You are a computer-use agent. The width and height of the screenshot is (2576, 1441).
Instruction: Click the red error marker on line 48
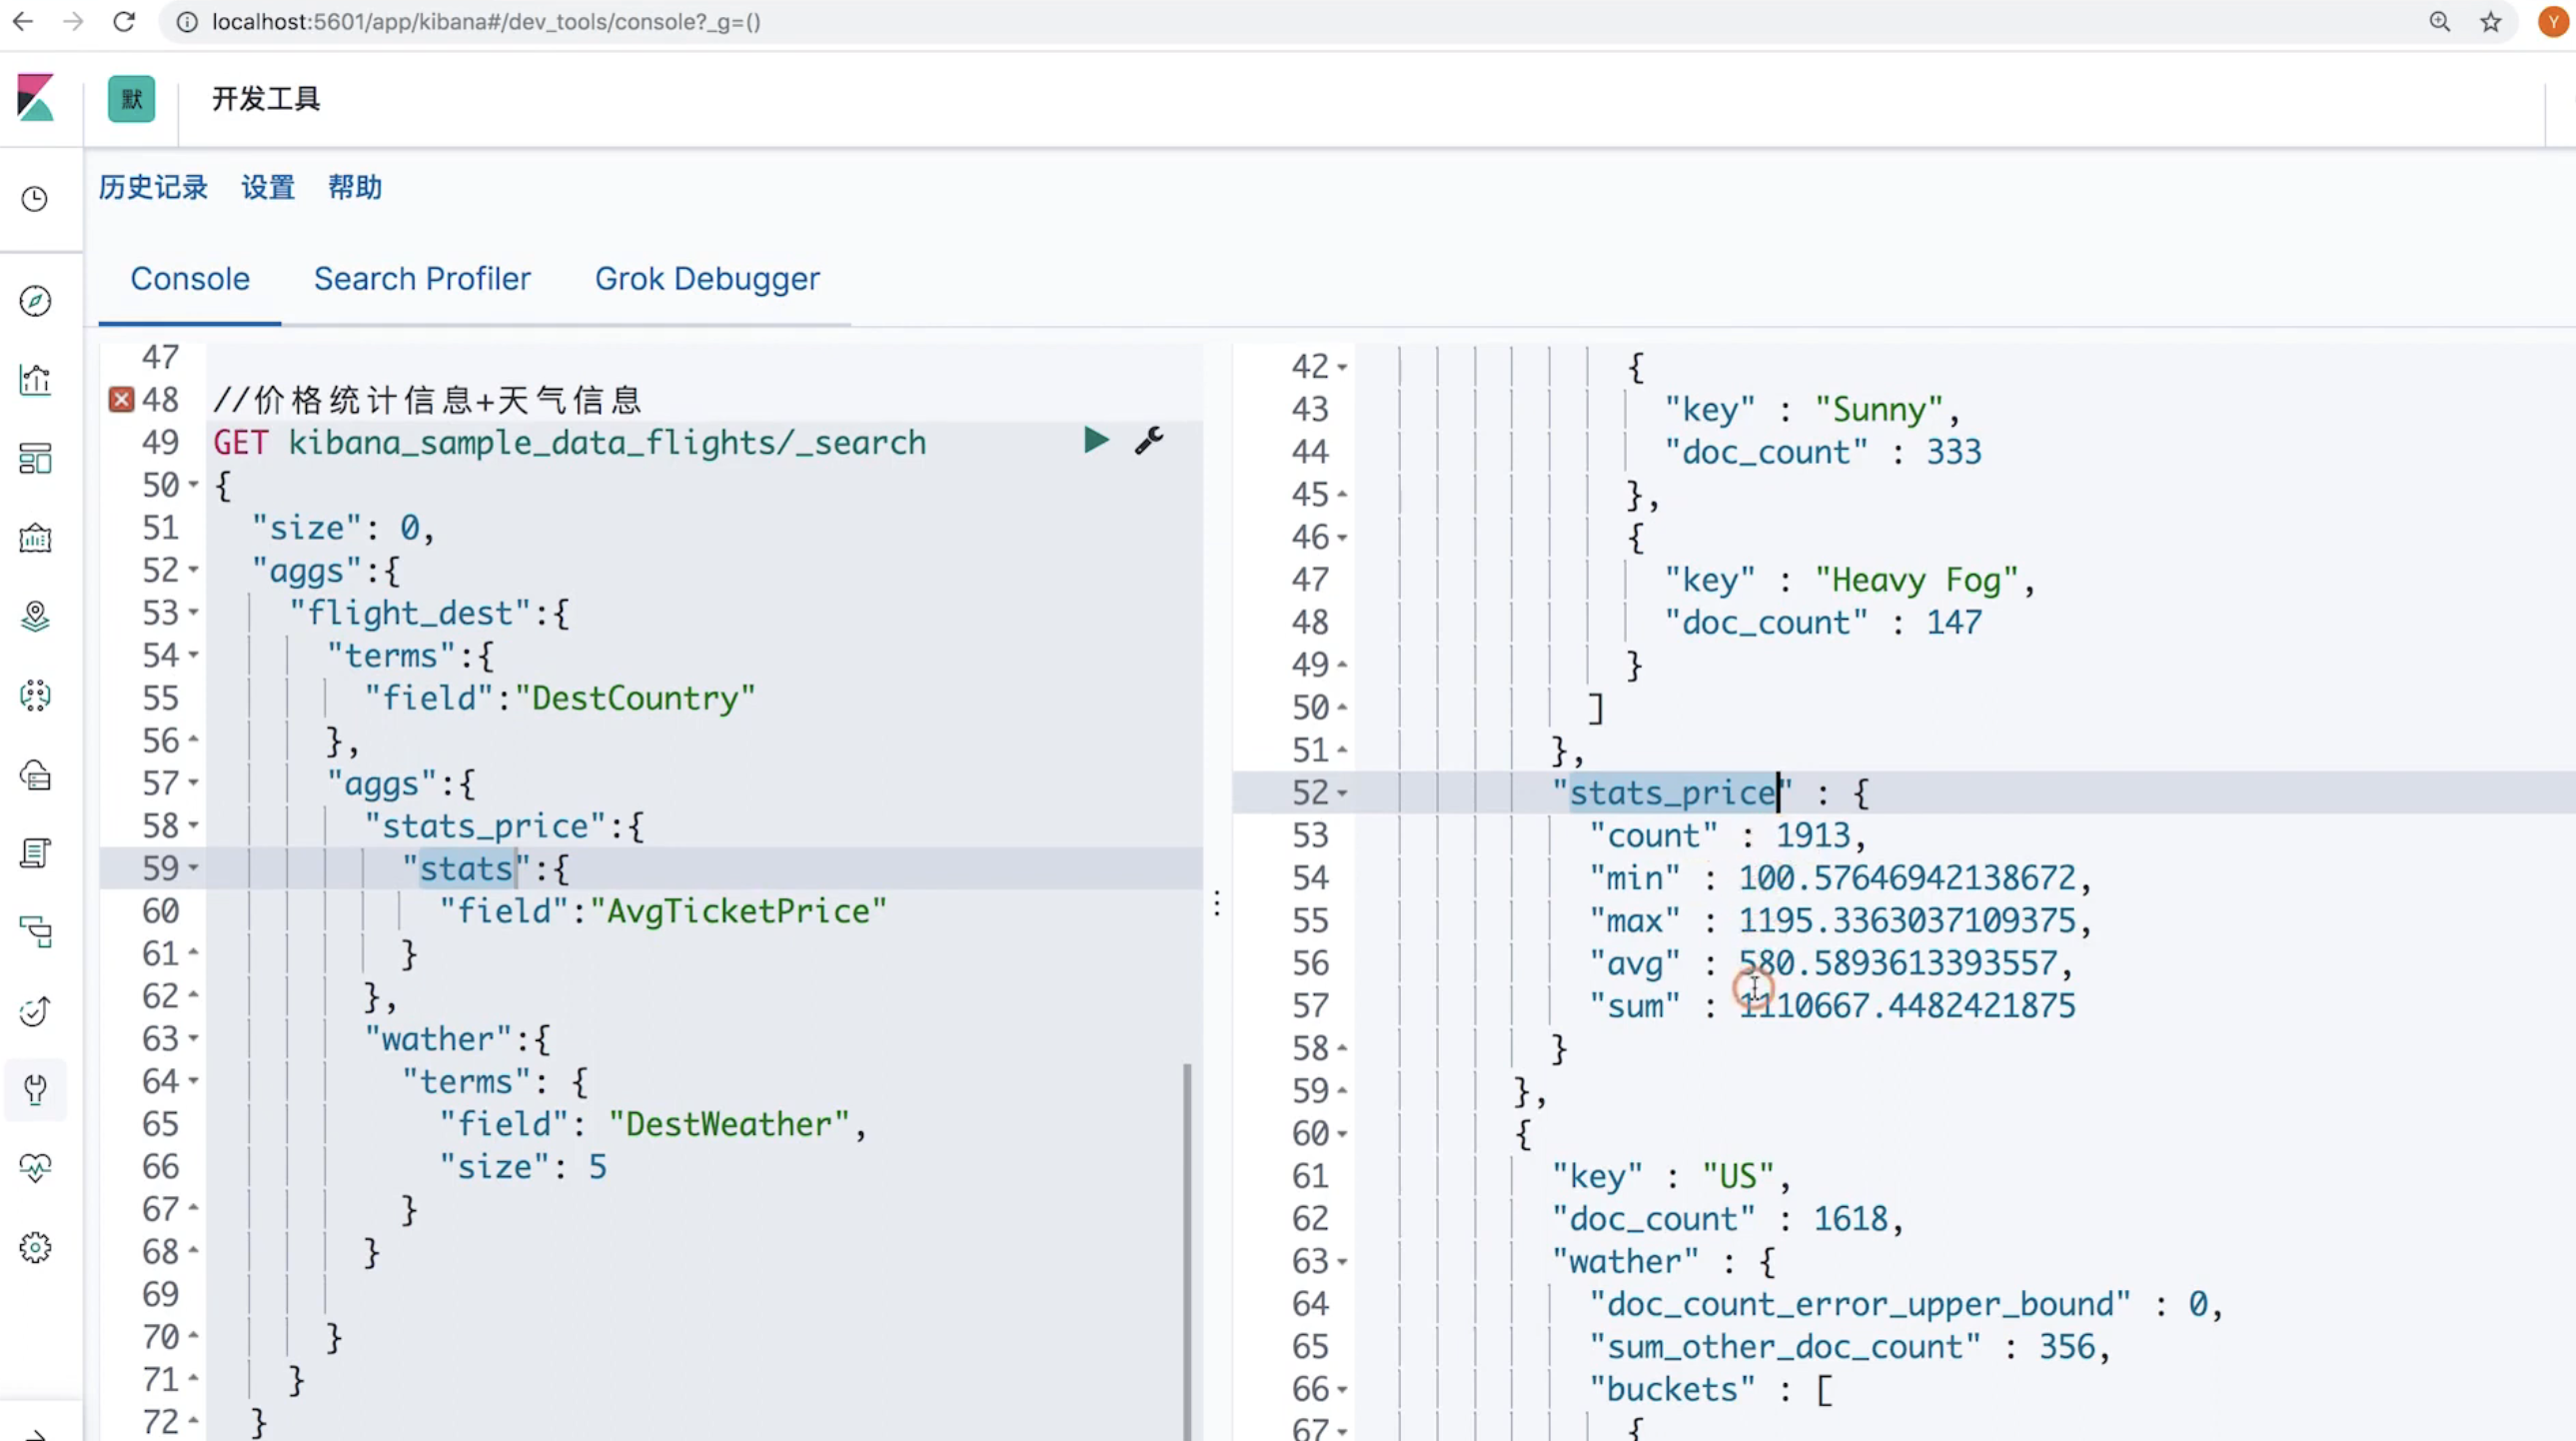(121, 400)
